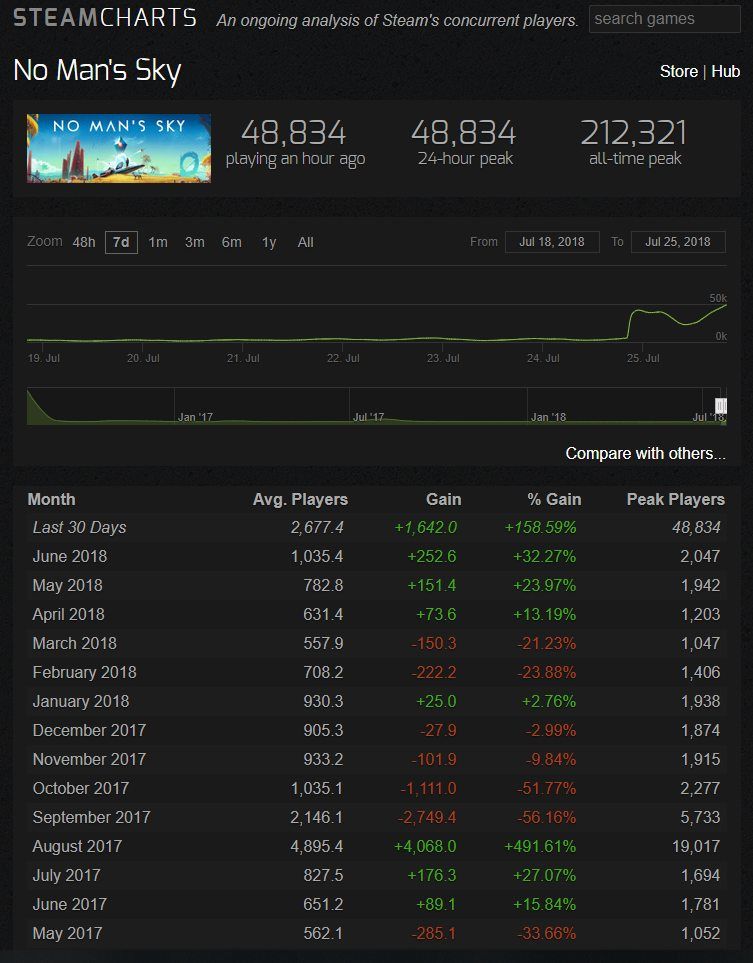Switch chart zoom to 1m
The height and width of the screenshot is (963, 753).
[x=158, y=242]
